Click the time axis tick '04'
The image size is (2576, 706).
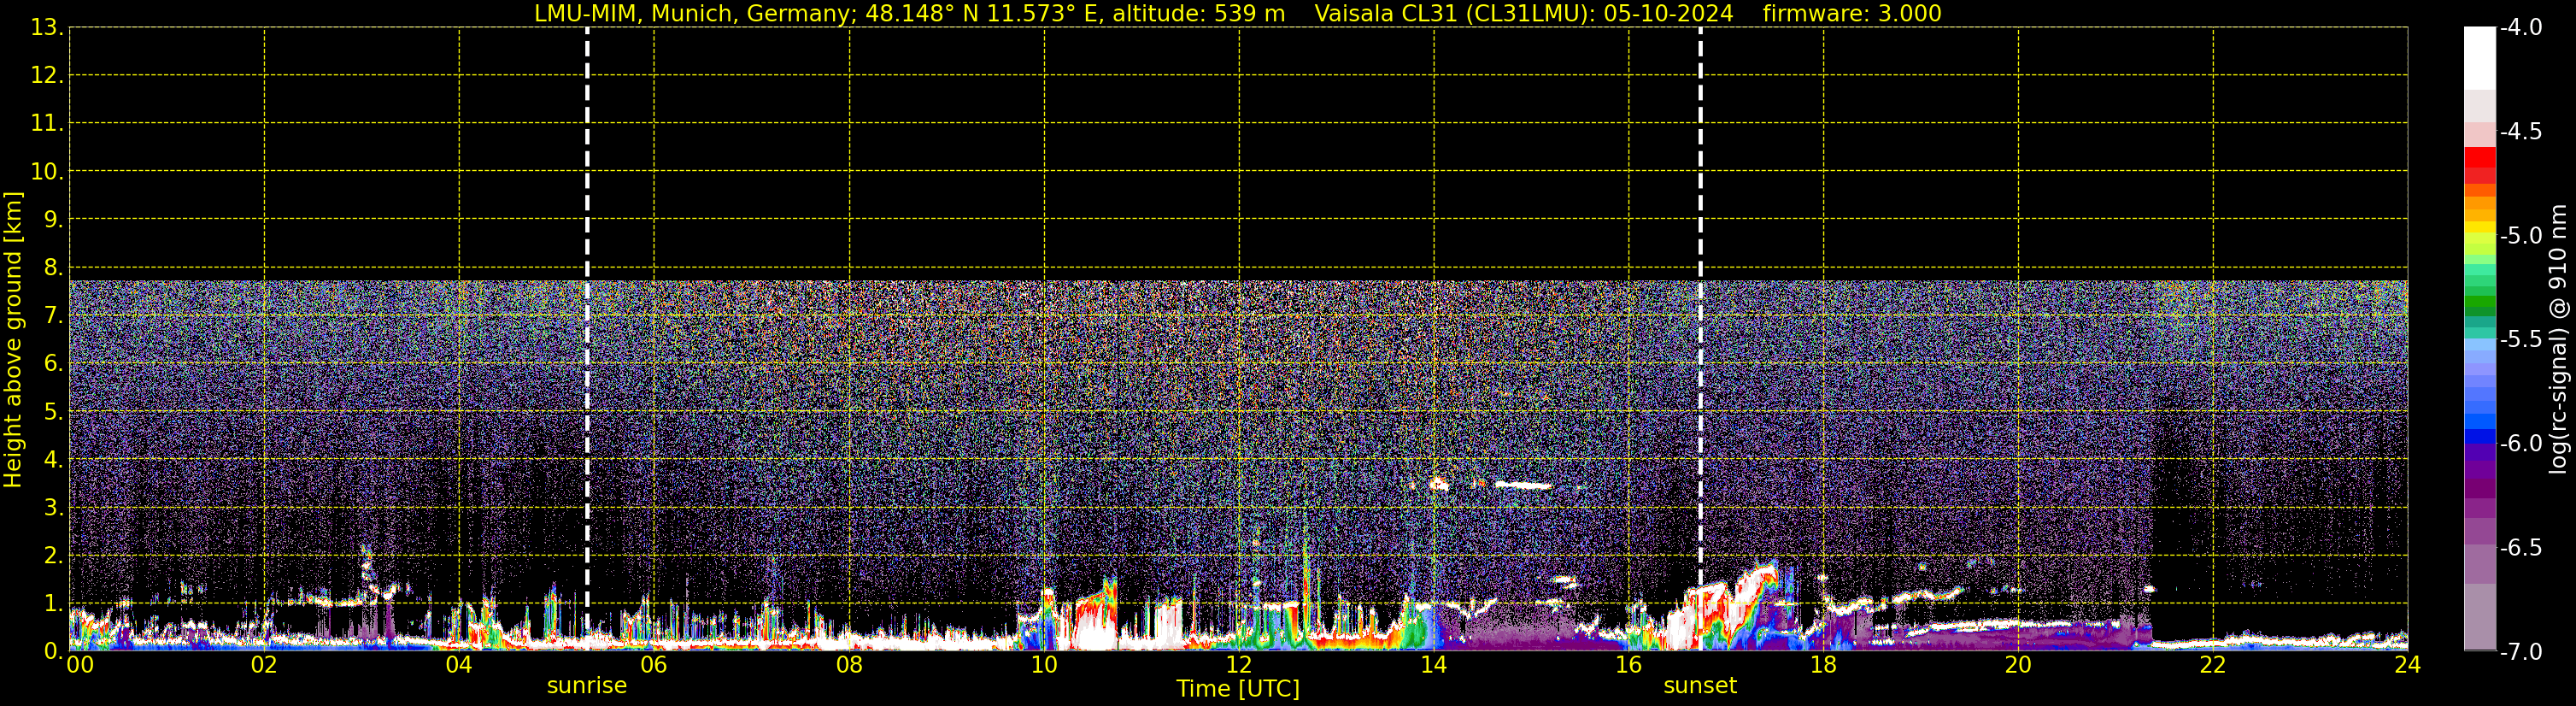click(x=459, y=665)
